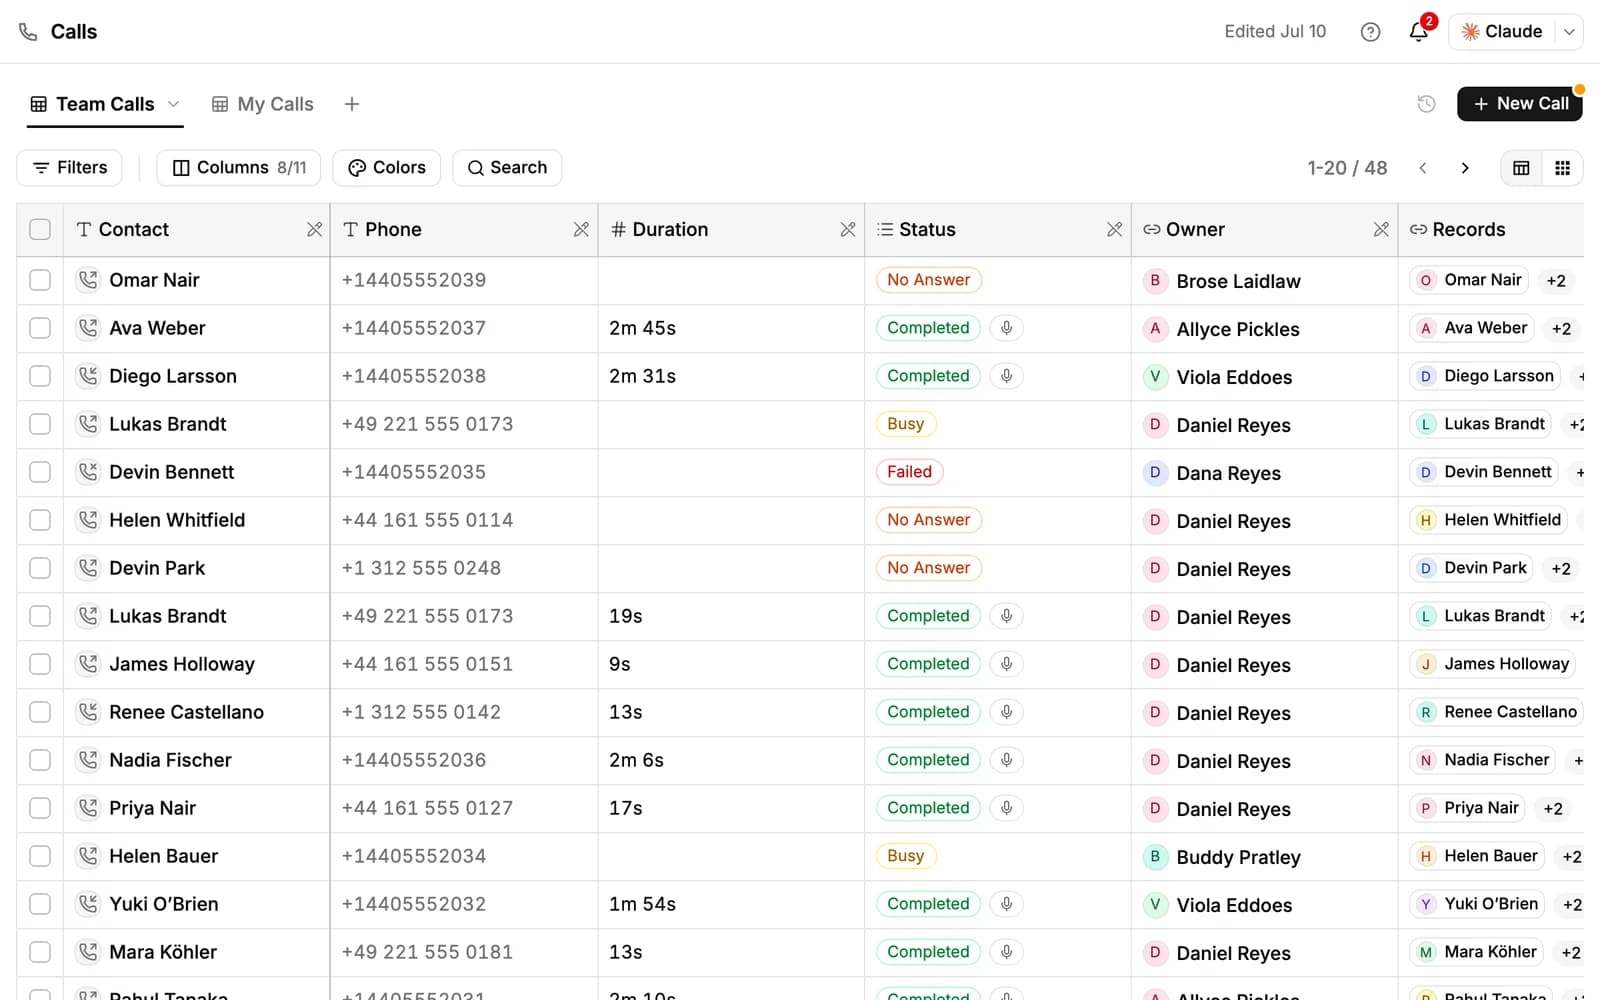
Task: Click recording microphone in Nadia Fischer row
Action: click(x=1007, y=760)
